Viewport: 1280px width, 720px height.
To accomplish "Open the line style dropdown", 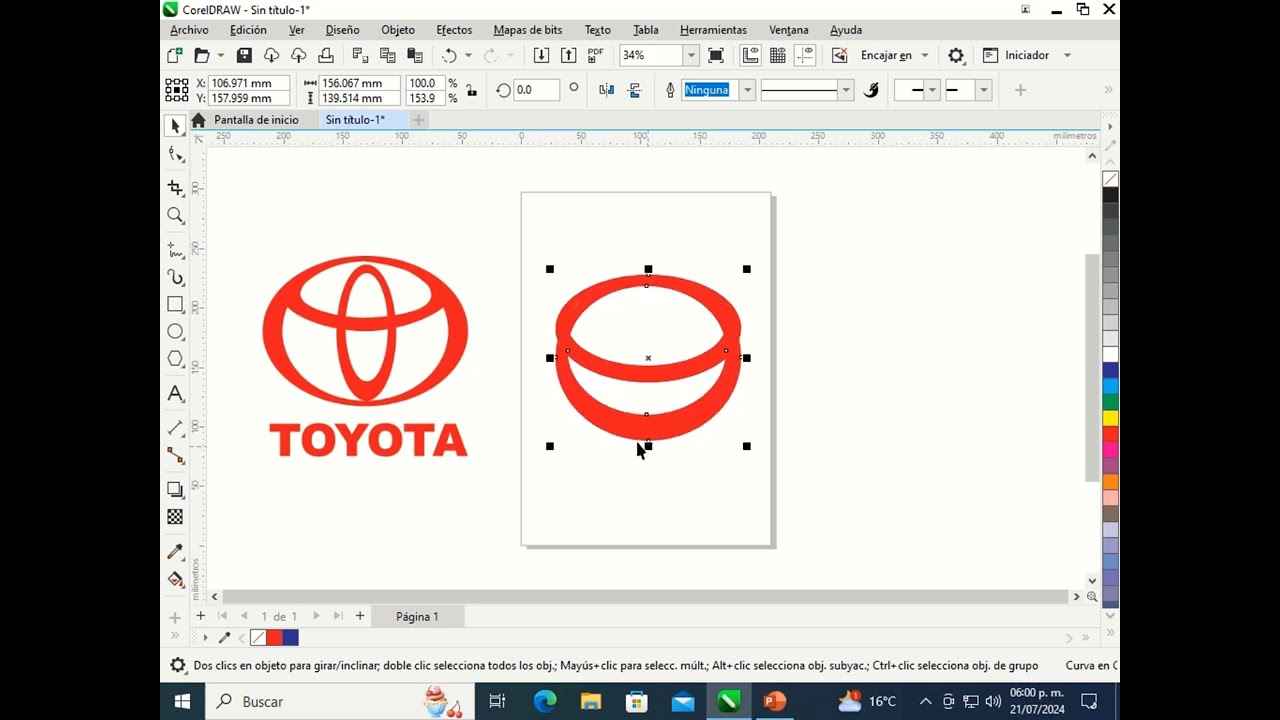I will pos(846,90).
